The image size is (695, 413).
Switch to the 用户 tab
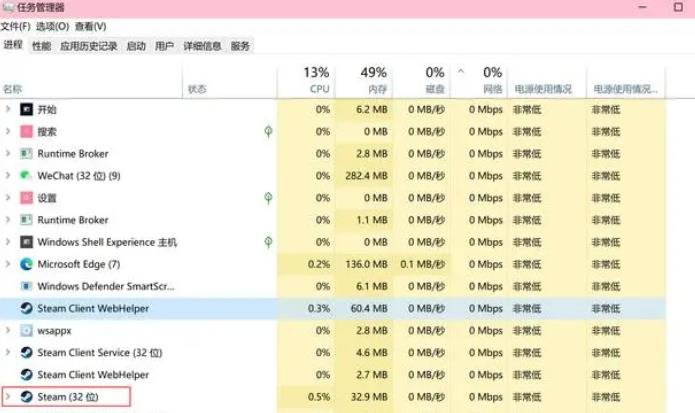tap(164, 46)
